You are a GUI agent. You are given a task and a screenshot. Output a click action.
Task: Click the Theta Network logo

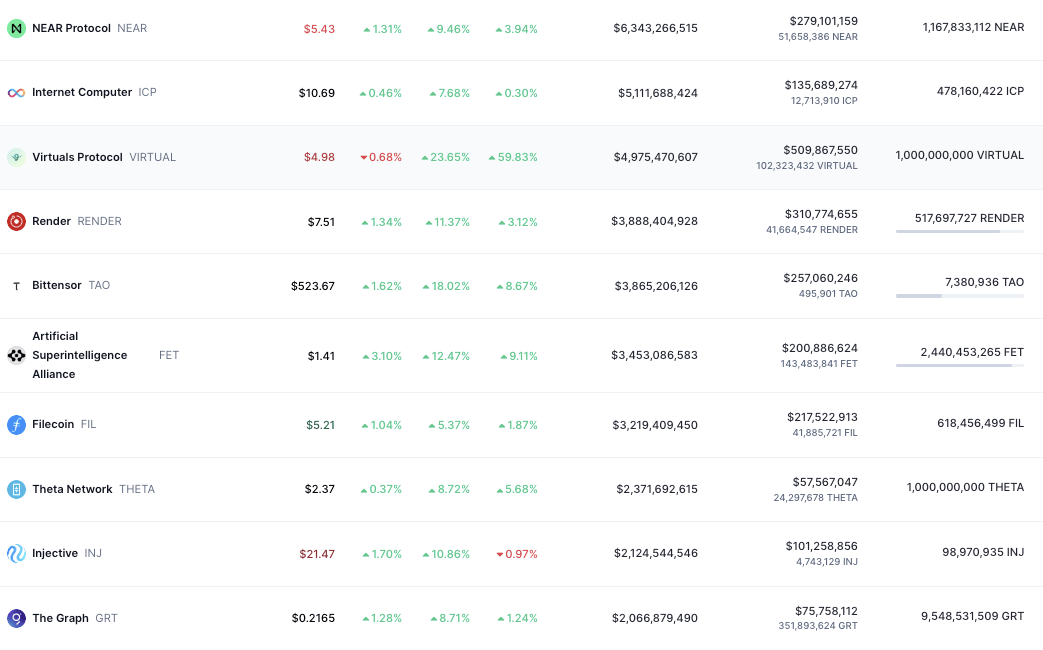click(x=16, y=489)
